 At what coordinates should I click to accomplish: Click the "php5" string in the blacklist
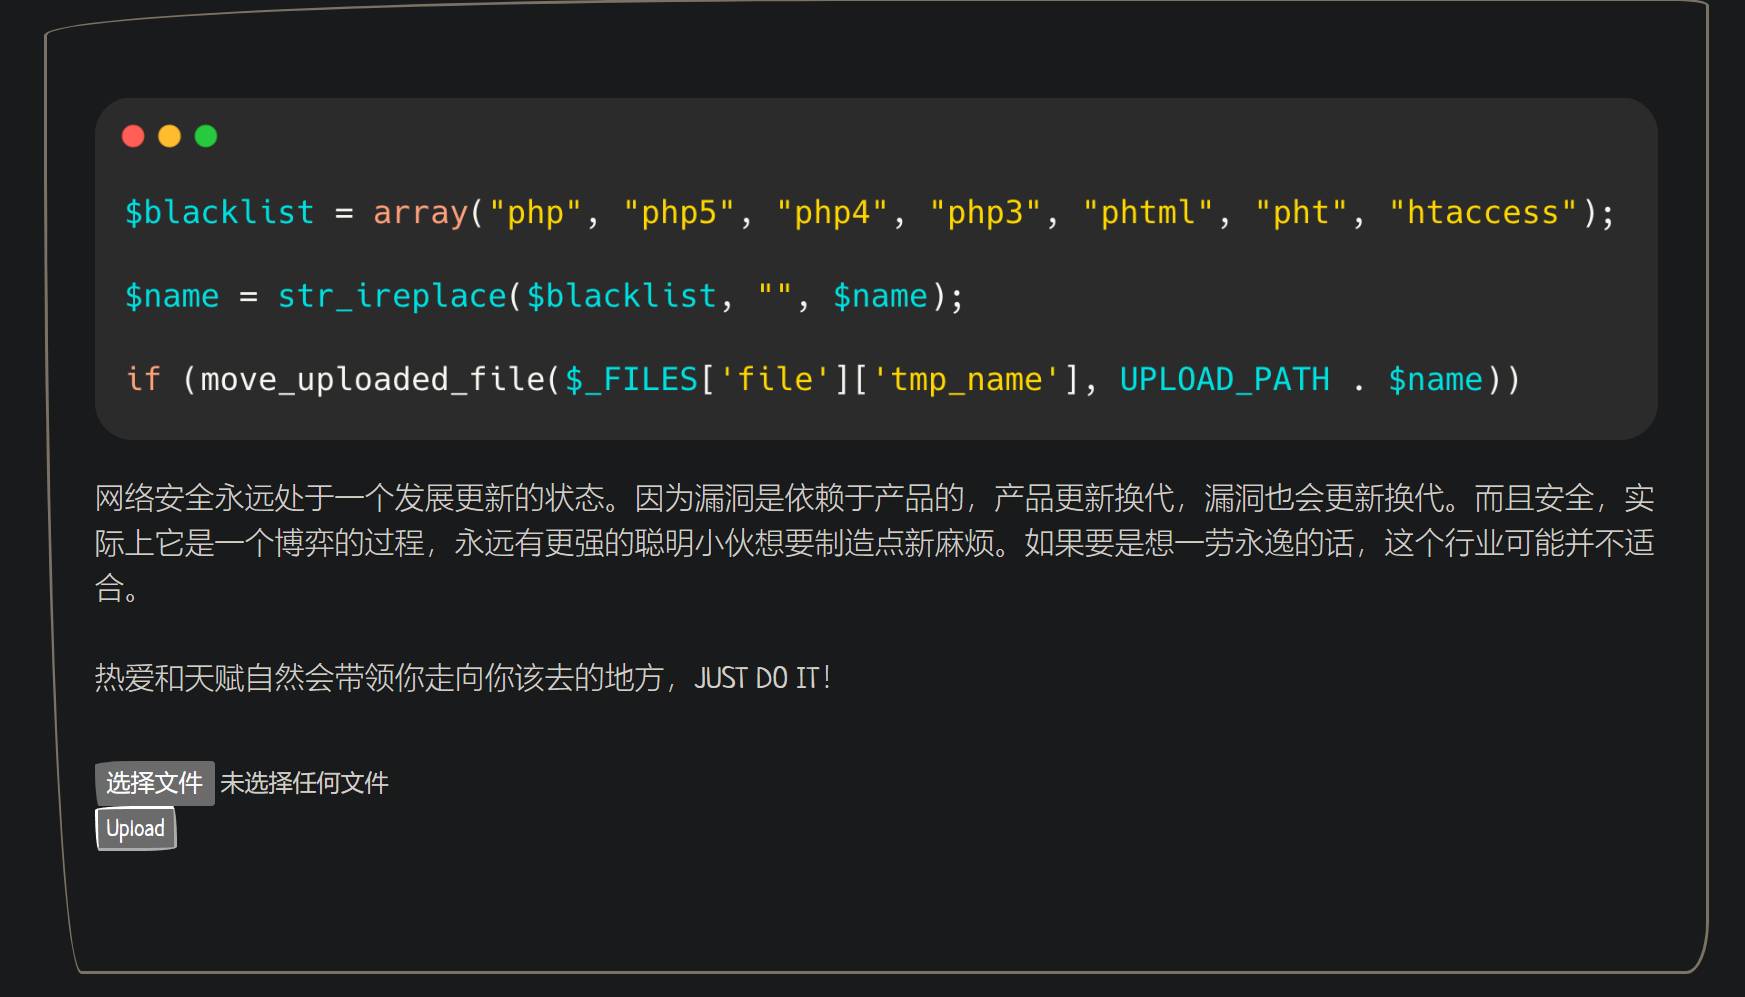coord(679,213)
